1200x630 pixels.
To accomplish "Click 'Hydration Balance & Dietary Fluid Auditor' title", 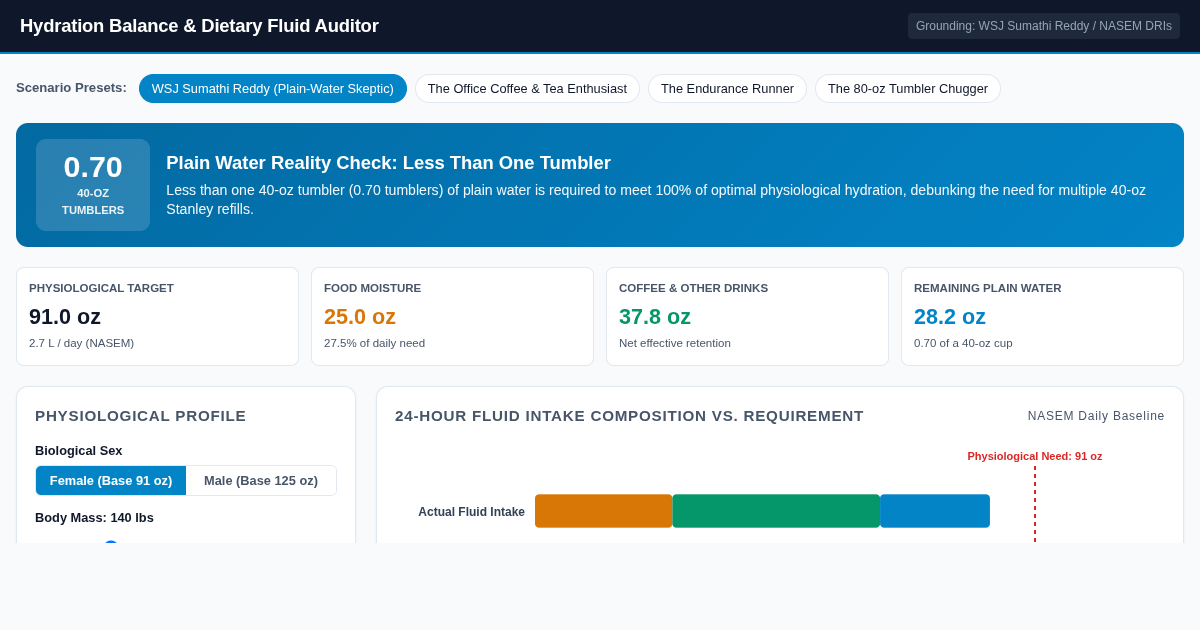I will [199, 26].
